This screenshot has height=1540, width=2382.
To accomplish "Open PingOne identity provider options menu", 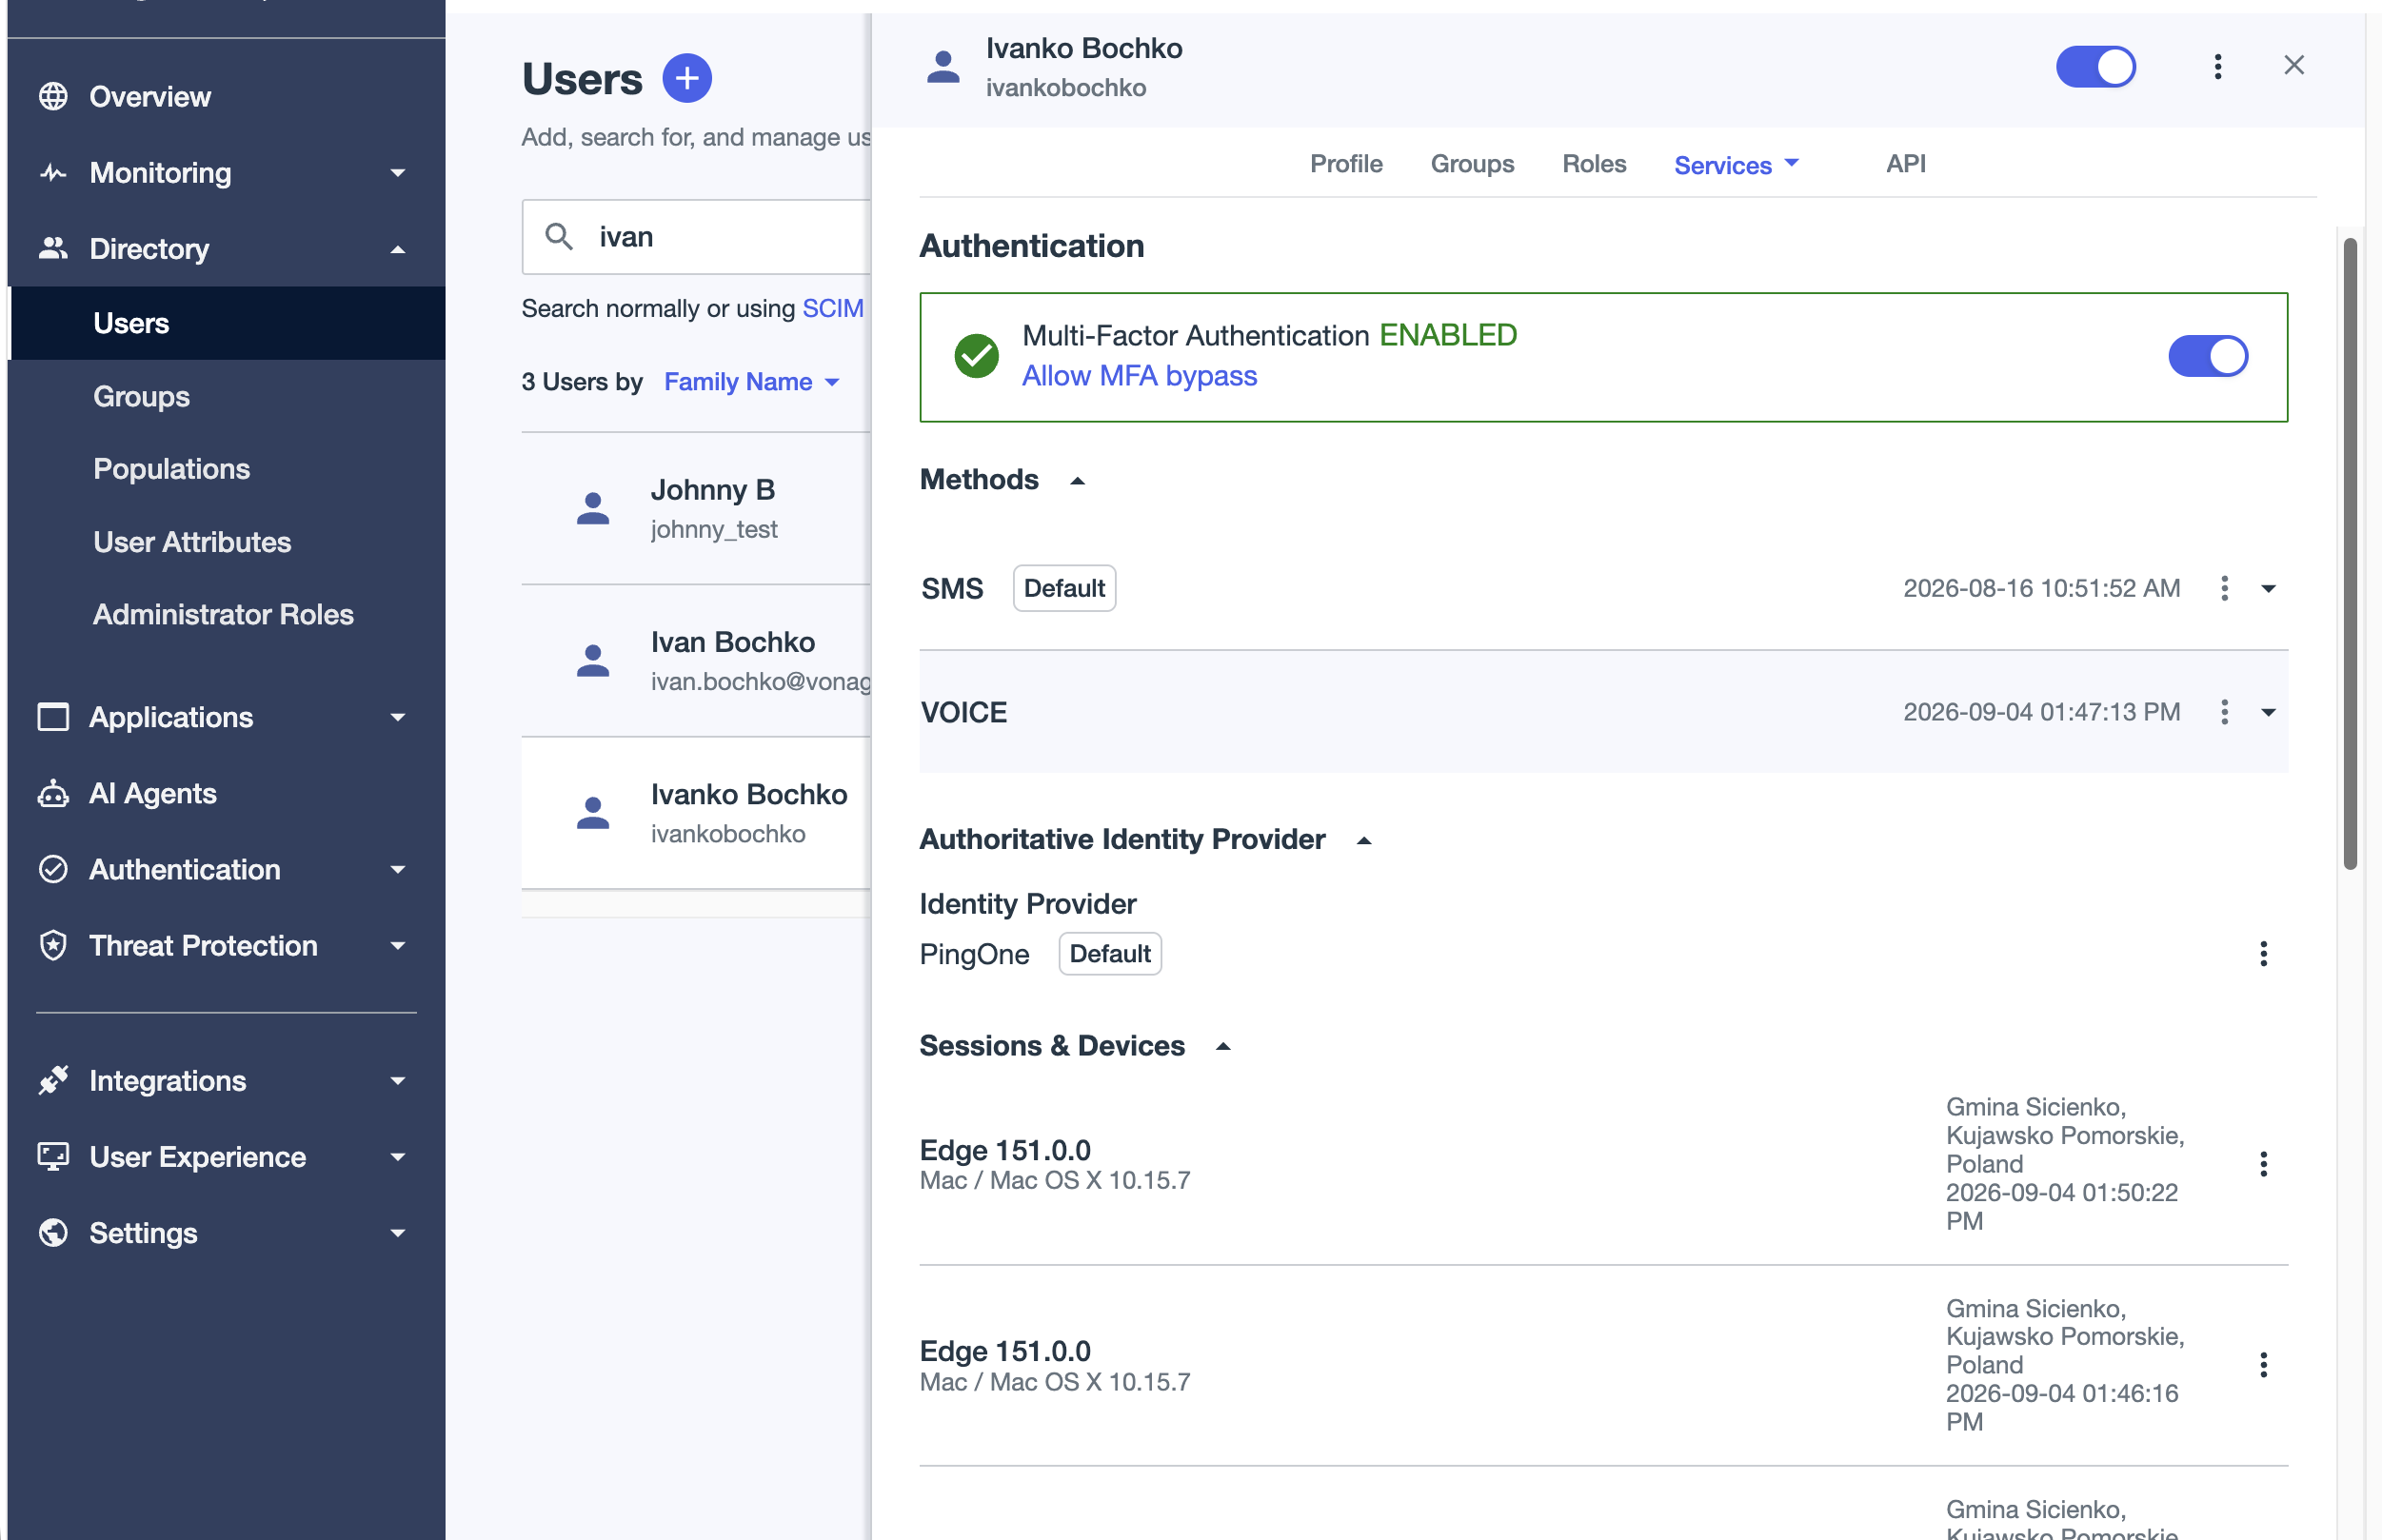I will (x=2263, y=954).
